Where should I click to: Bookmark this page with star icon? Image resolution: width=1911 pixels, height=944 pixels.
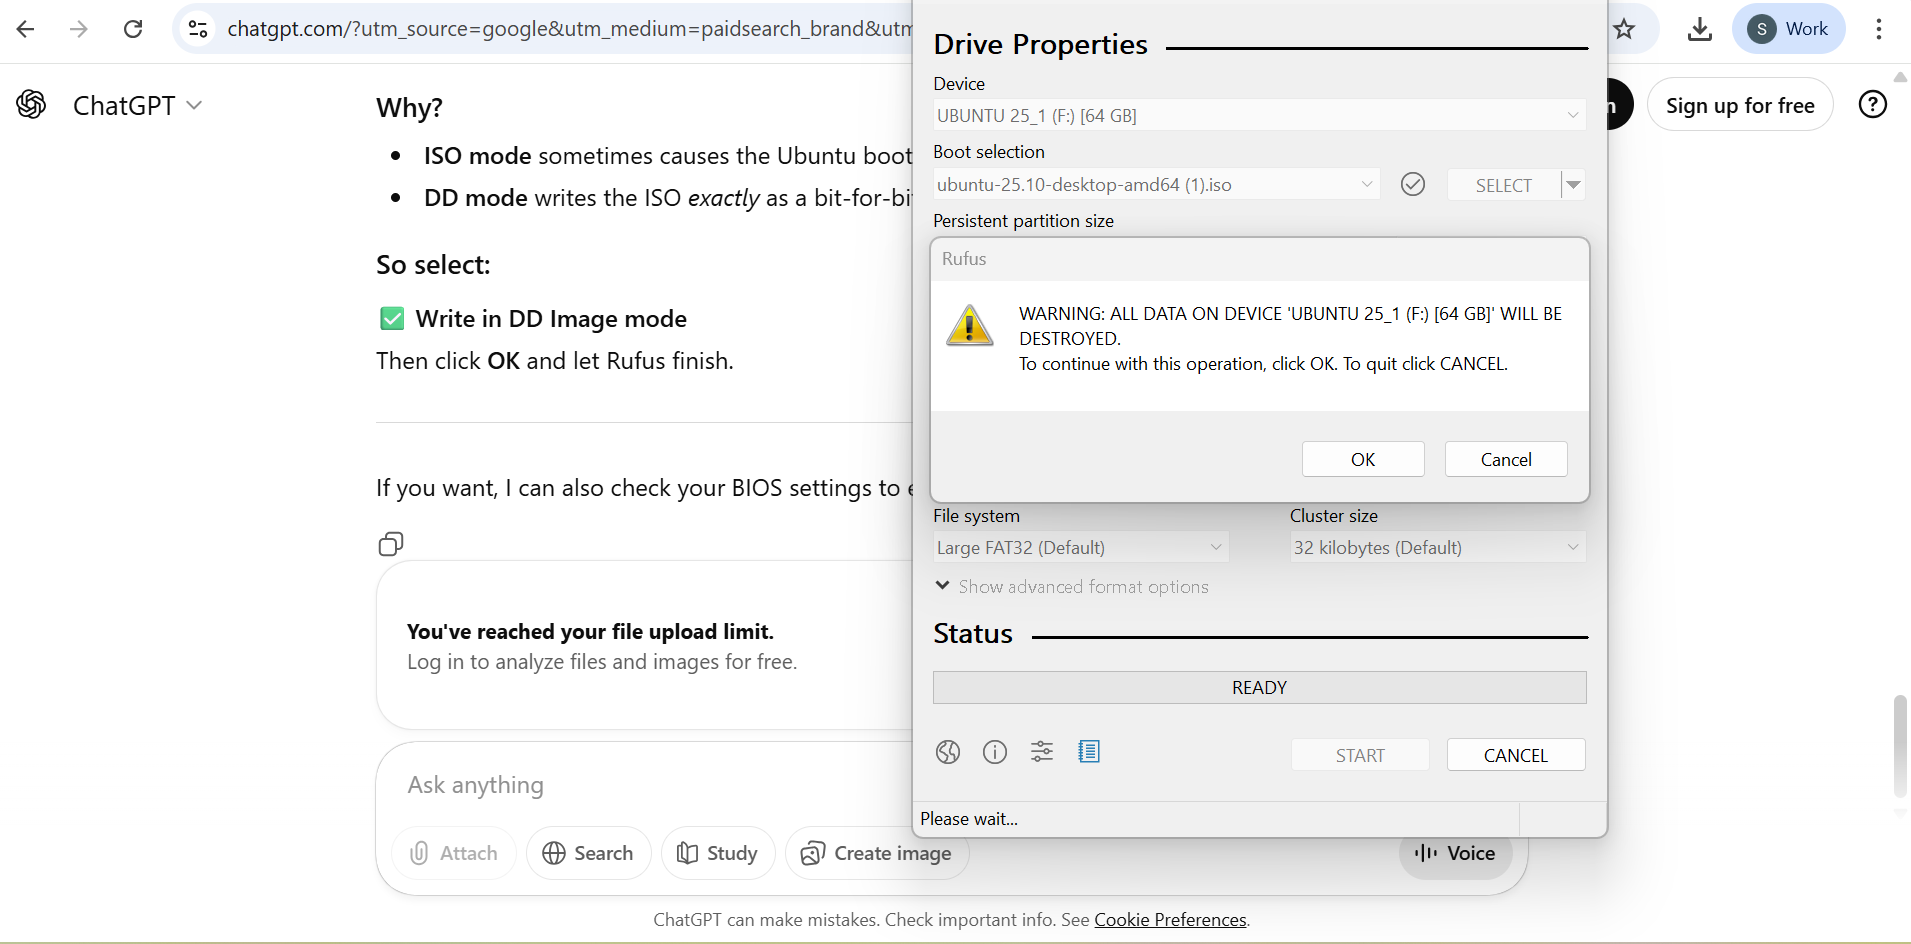click(x=1624, y=29)
